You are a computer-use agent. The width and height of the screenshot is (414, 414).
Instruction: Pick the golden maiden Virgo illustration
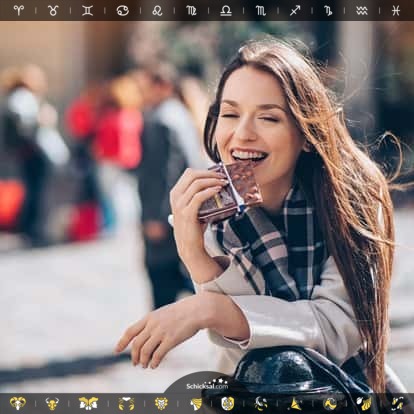click(x=197, y=404)
